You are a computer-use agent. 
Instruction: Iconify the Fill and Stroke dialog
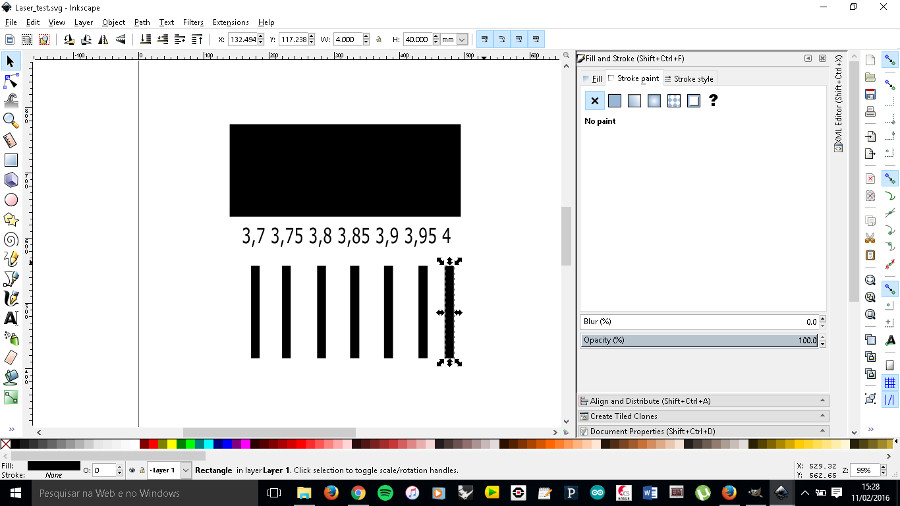click(x=808, y=59)
